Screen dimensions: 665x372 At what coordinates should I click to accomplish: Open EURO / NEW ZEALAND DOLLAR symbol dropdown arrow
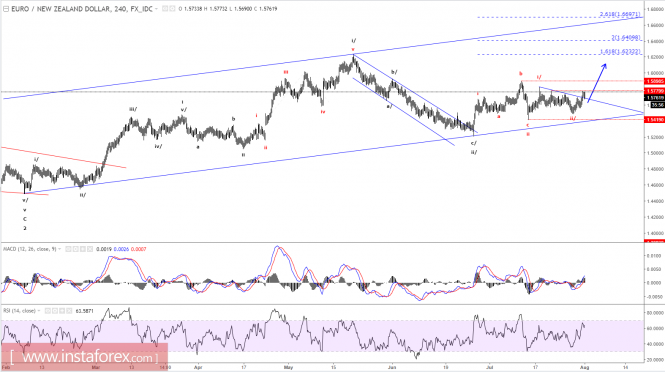tap(156, 8)
